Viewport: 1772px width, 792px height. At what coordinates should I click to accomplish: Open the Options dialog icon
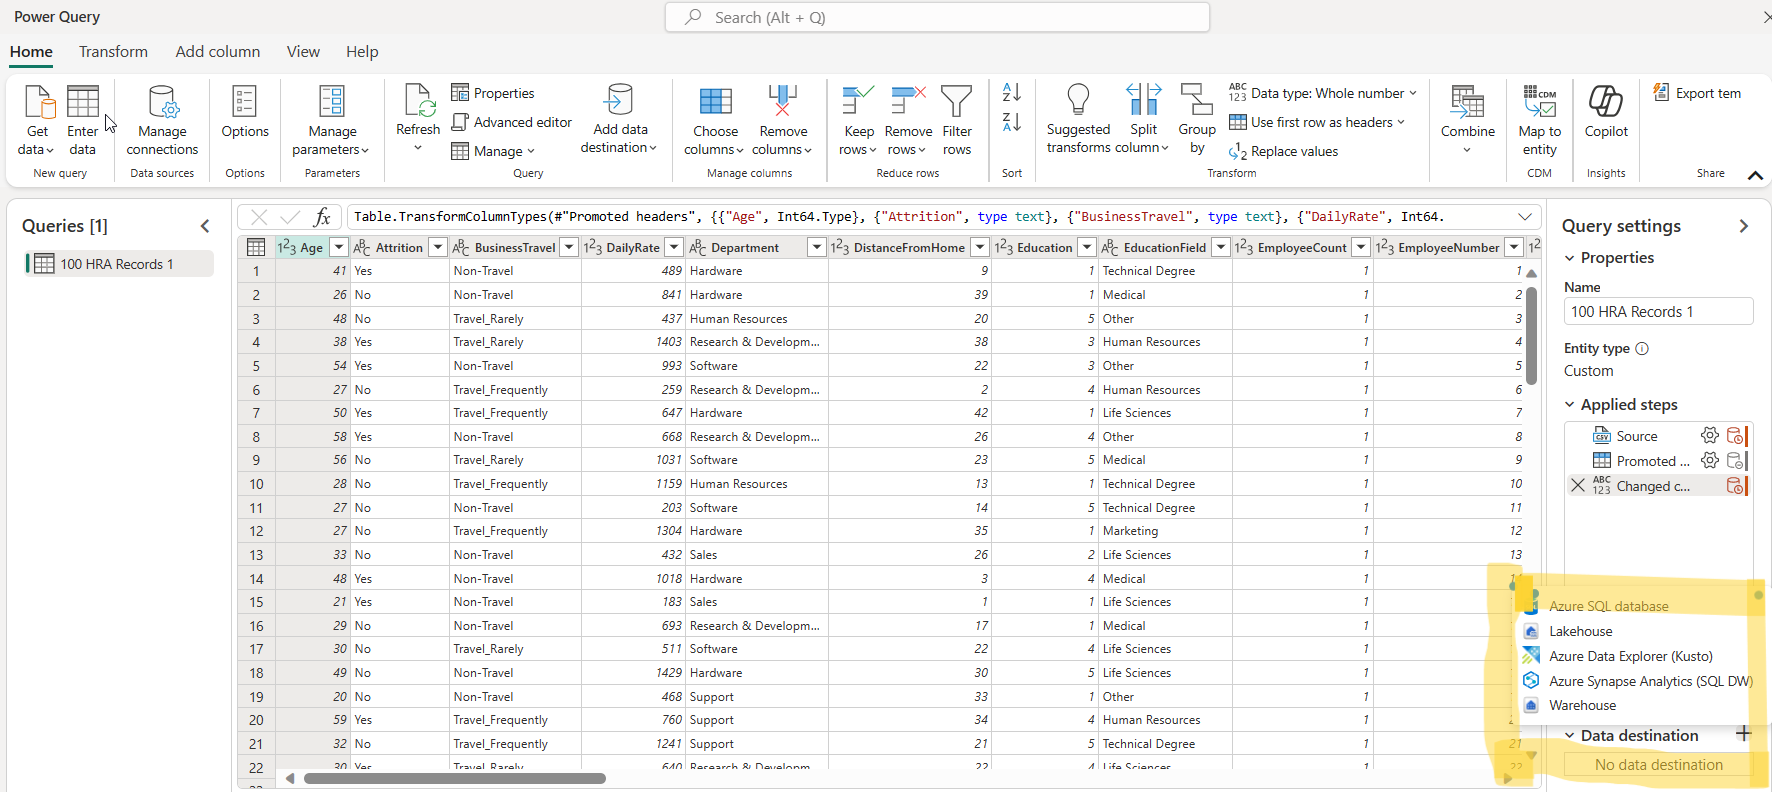(x=245, y=102)
